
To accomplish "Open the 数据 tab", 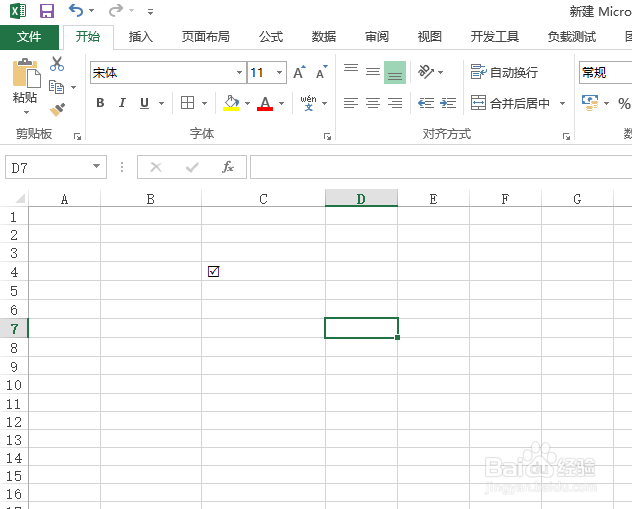I will coord(324,37).
